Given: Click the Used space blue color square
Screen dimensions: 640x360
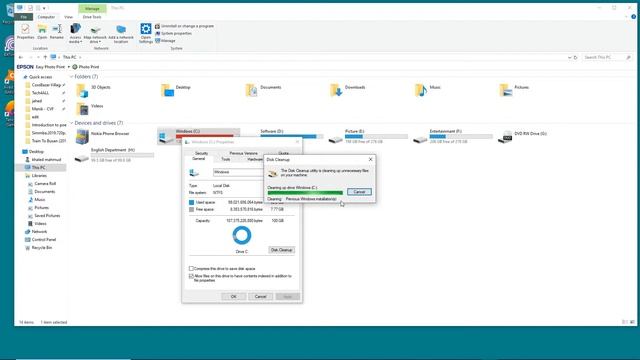Looking at the screenshot, I should [191, 202].
